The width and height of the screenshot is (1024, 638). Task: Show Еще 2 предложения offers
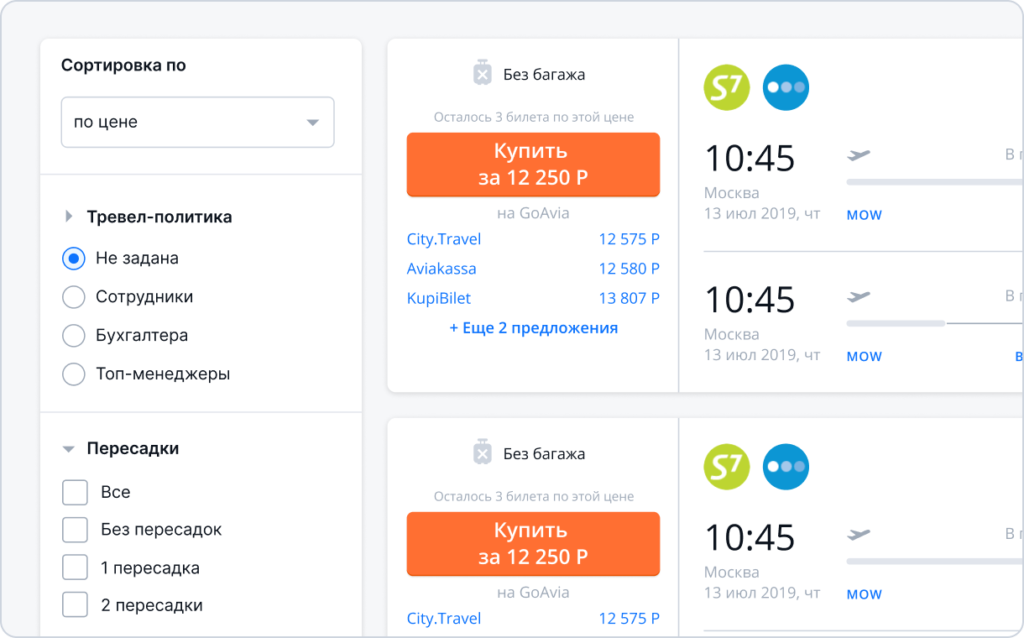tap(534, 328)
